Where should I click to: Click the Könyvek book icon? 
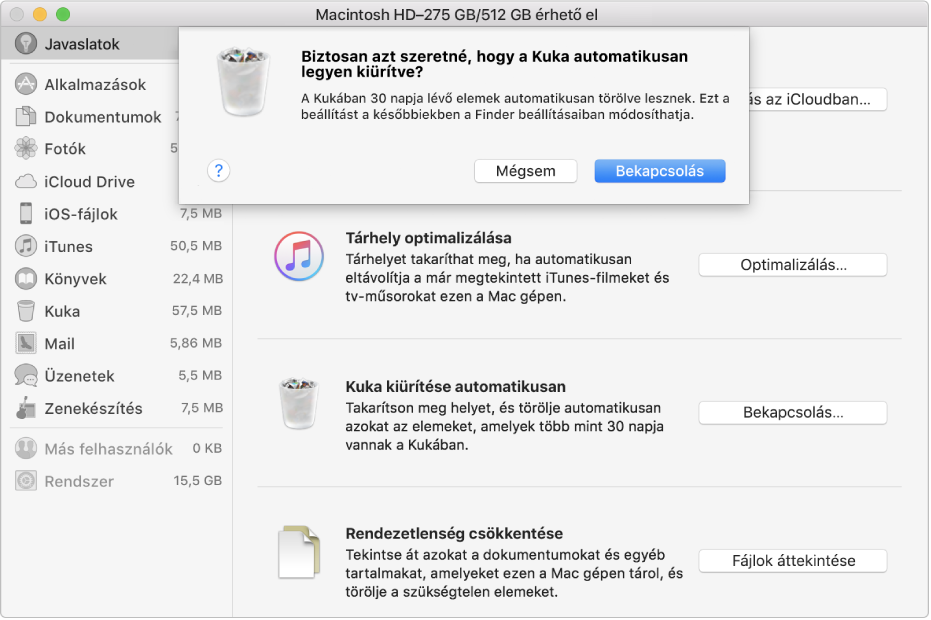click(x=26, y=279)
